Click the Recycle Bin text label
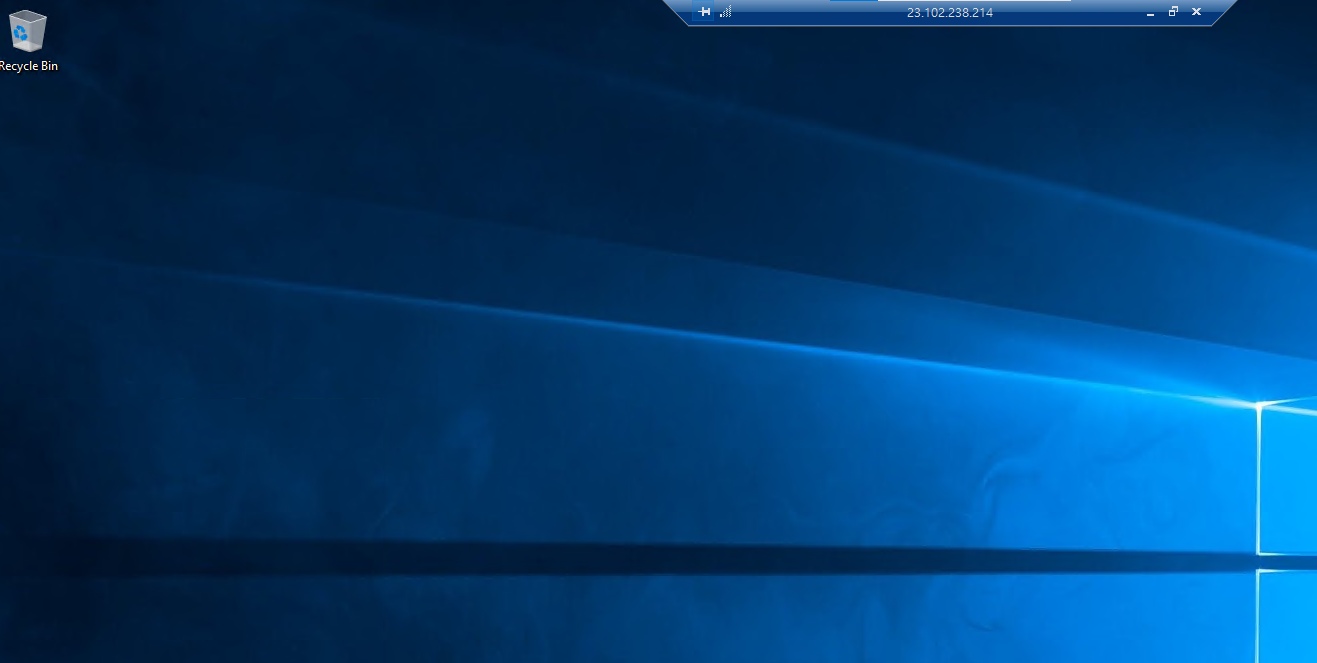The width and height of the screenshot is (1317, 663). (x=28, y=66)
